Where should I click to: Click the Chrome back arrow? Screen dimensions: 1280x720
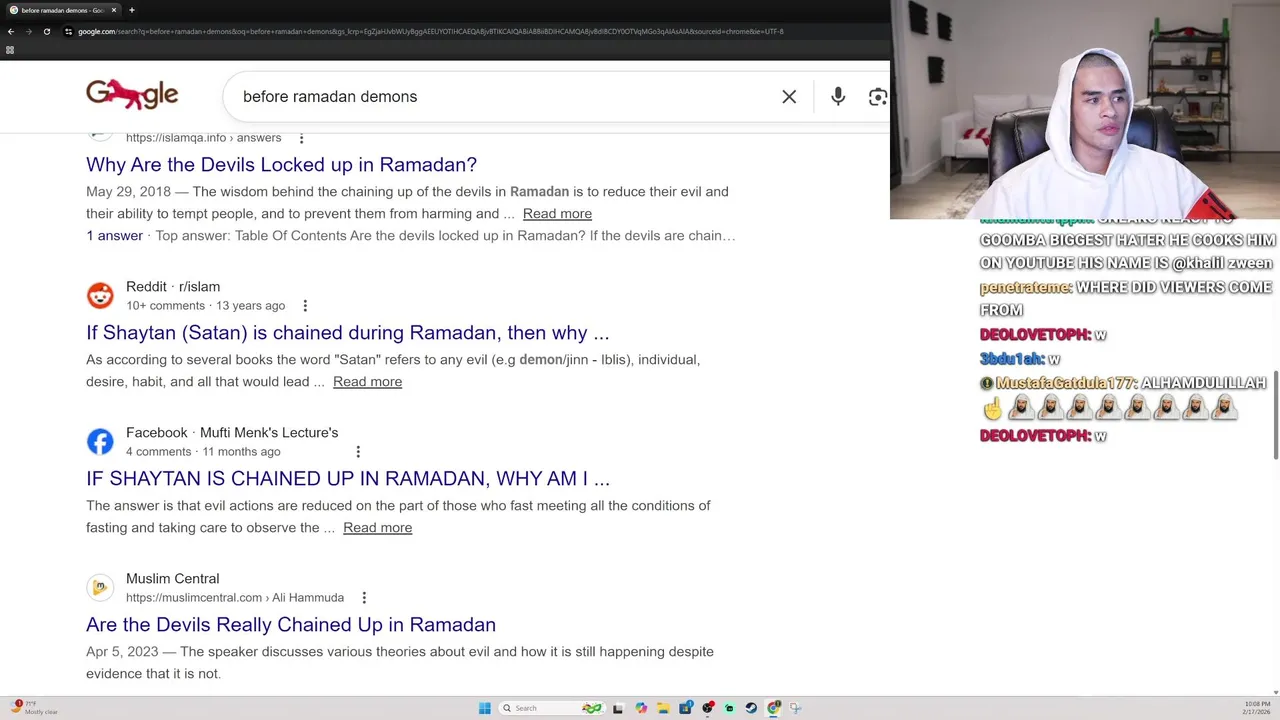11,31
